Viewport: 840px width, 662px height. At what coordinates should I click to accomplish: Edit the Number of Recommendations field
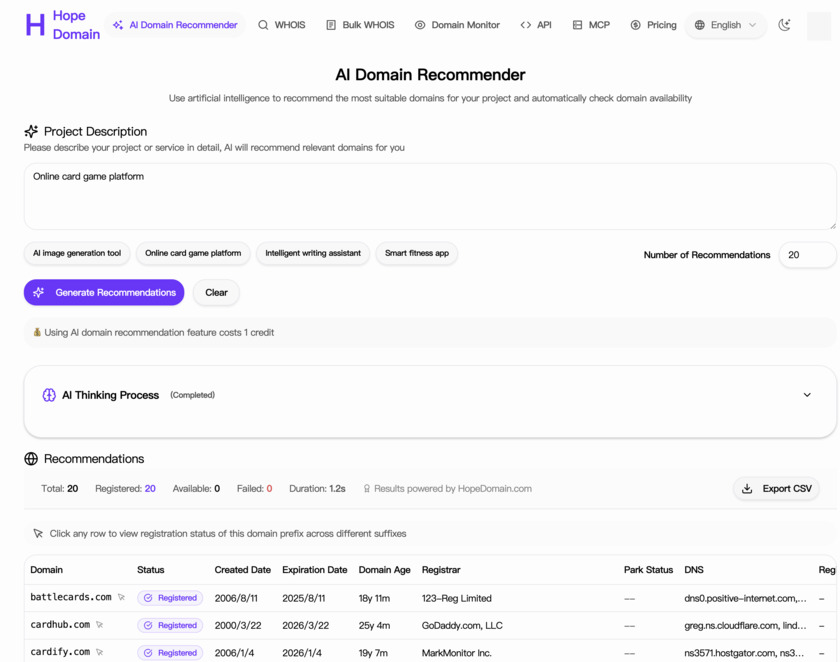pos(806,255)
